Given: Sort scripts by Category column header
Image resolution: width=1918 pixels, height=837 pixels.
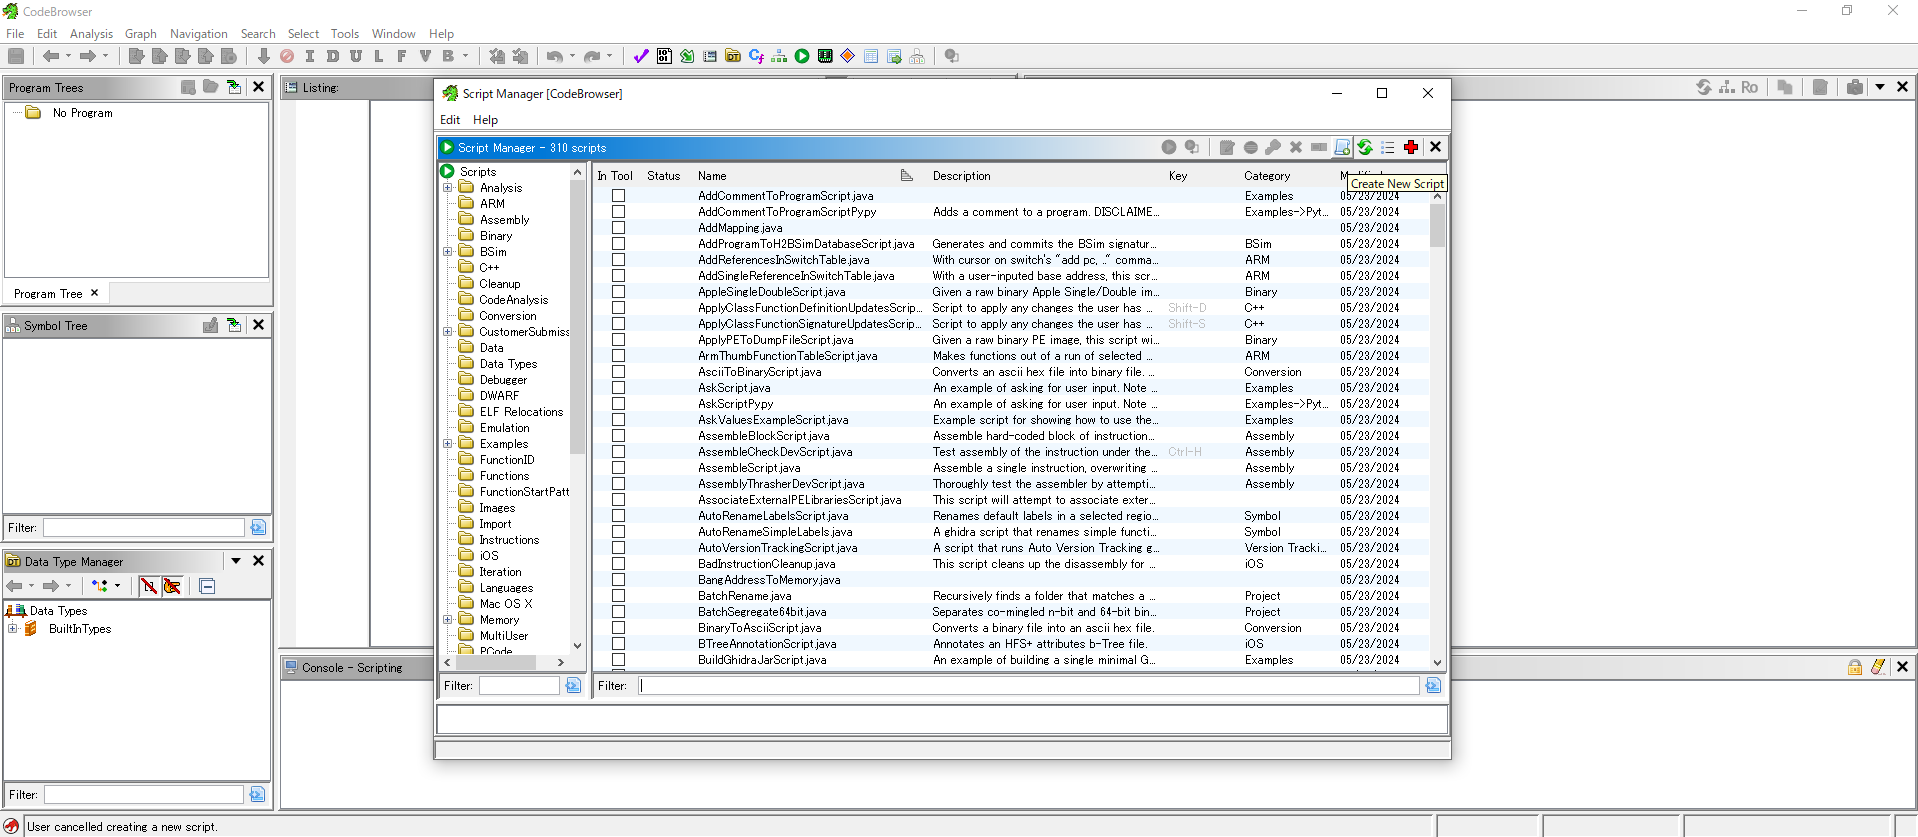Looking at the screenshot, I should point(1267,176).
